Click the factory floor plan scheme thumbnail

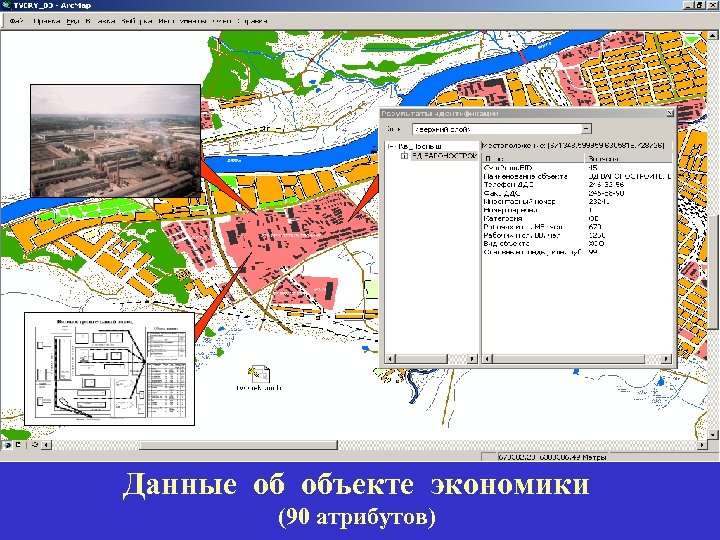point(109,369)
